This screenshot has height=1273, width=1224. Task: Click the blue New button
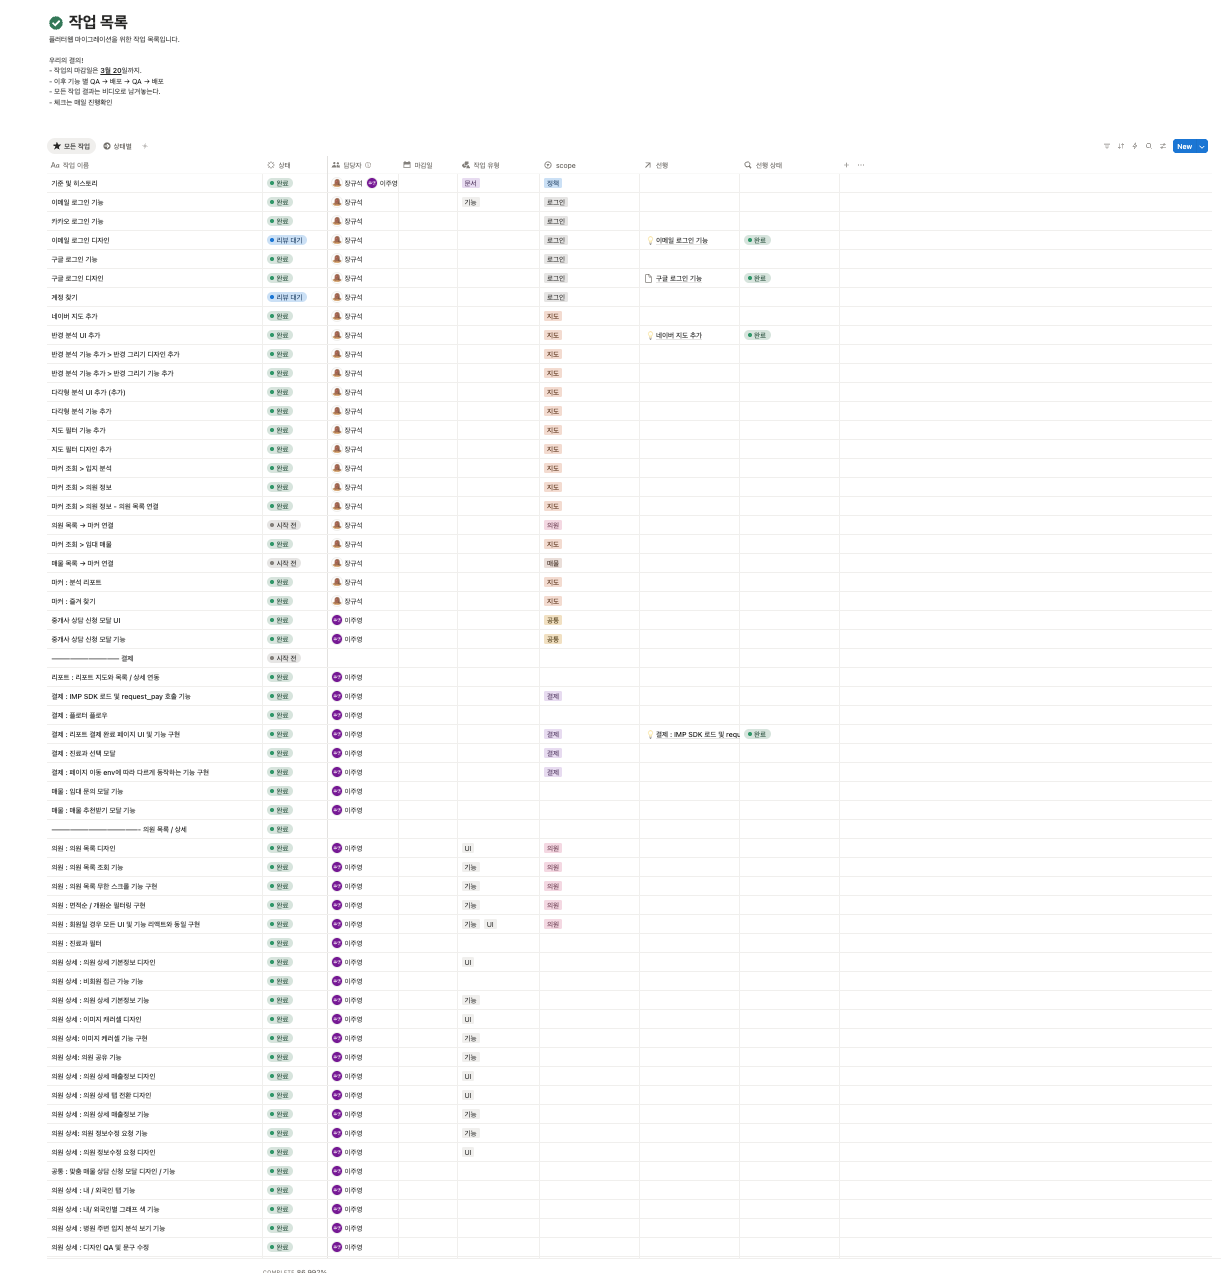tap(1185, 146)
